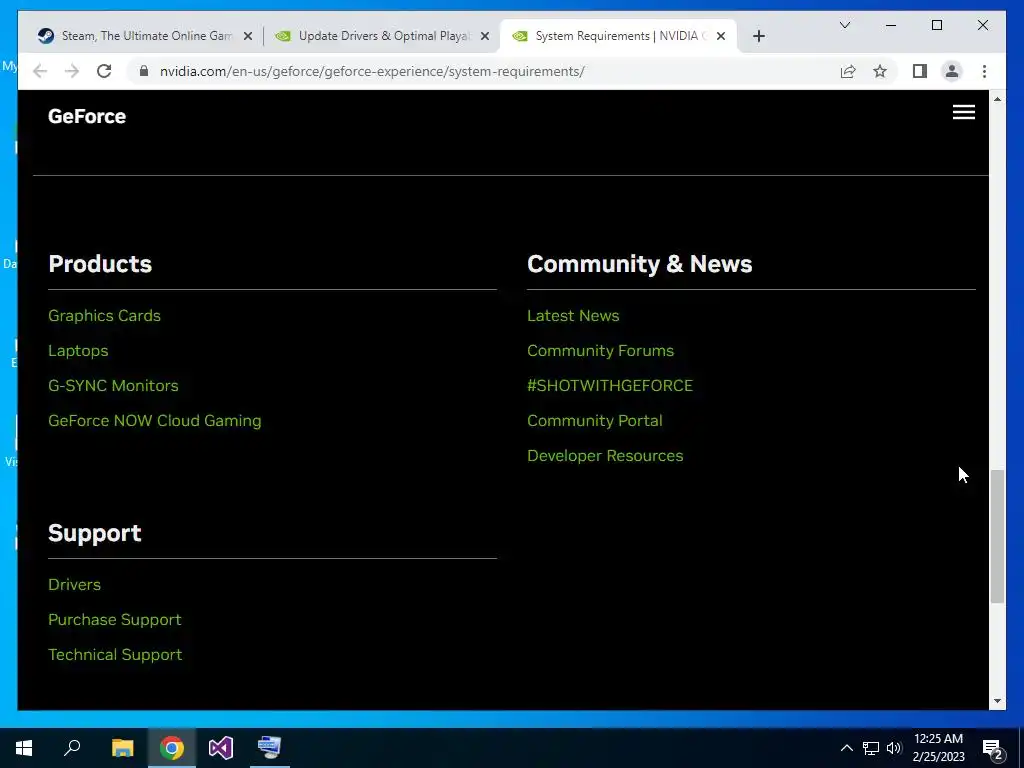Visit Community Forums
Image resolution: width=1024 pixels, height=768 pixels.
point(600,351)
